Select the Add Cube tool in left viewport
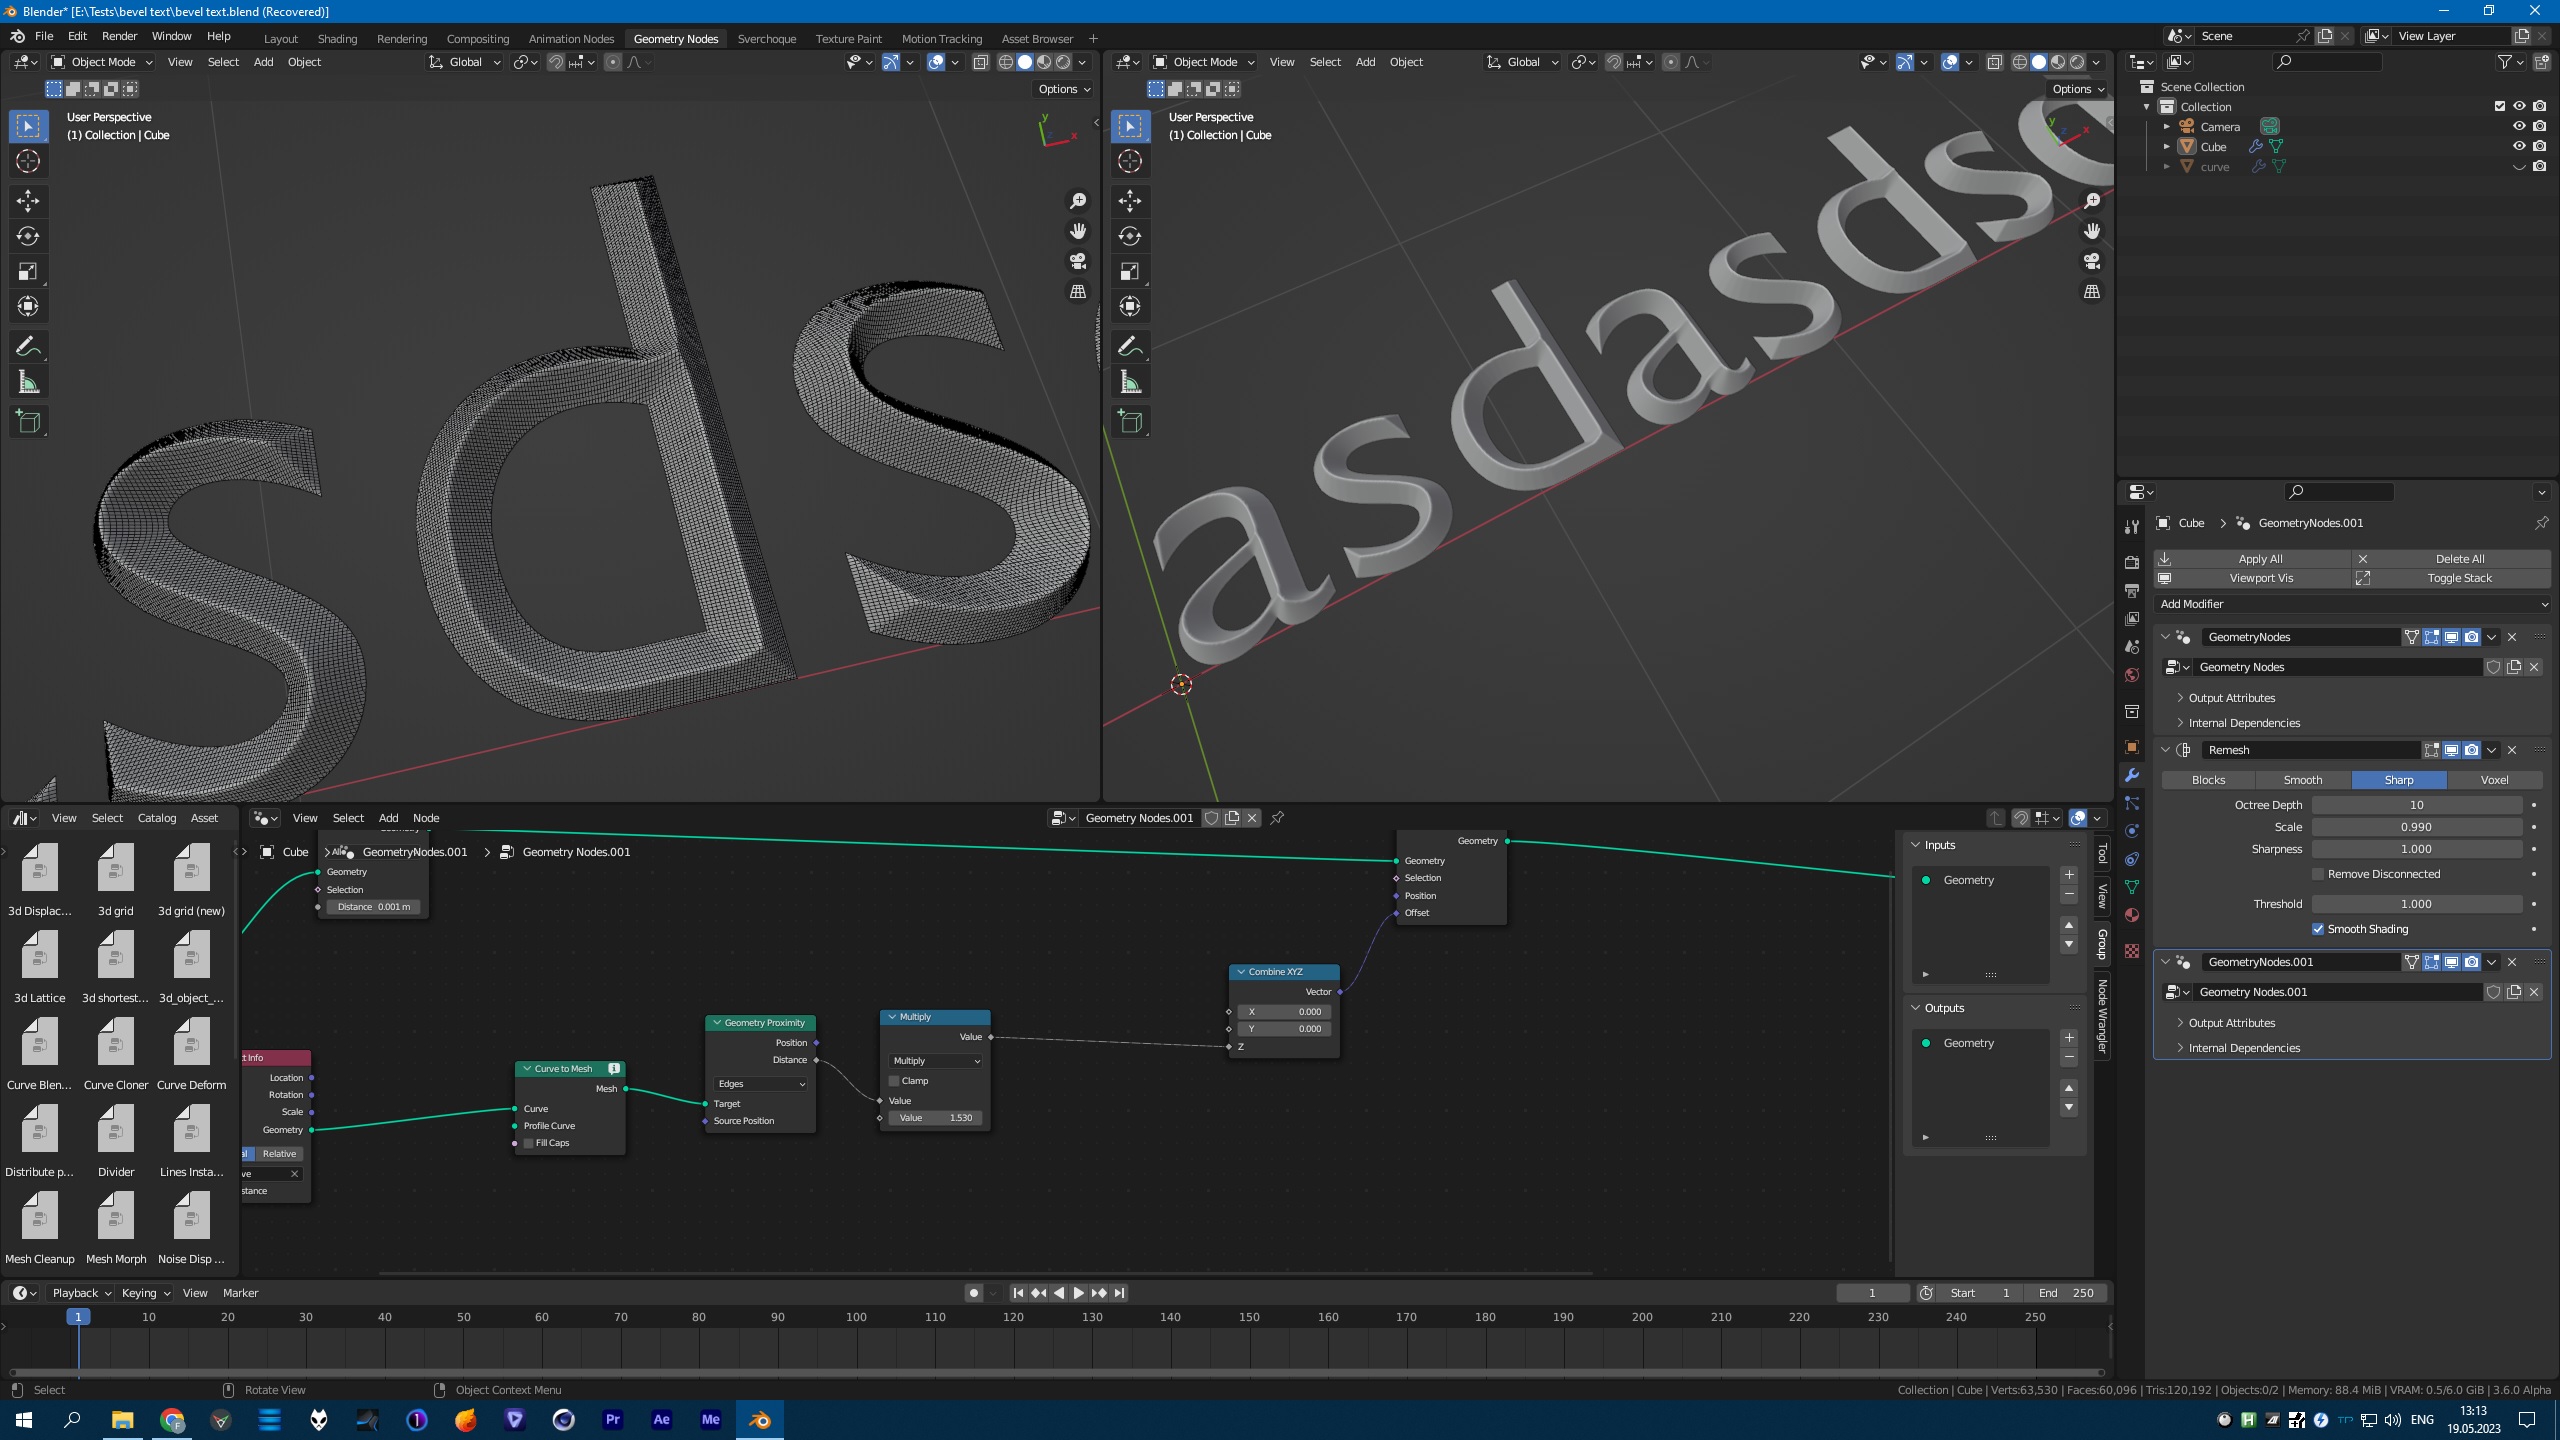The height and width of the screenshot is (1440, 2560). point(28,421)
